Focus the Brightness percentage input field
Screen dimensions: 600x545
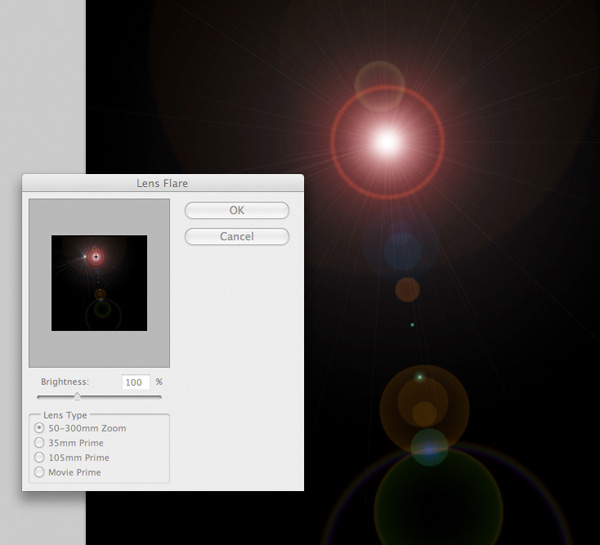click(x=135, y=382)
